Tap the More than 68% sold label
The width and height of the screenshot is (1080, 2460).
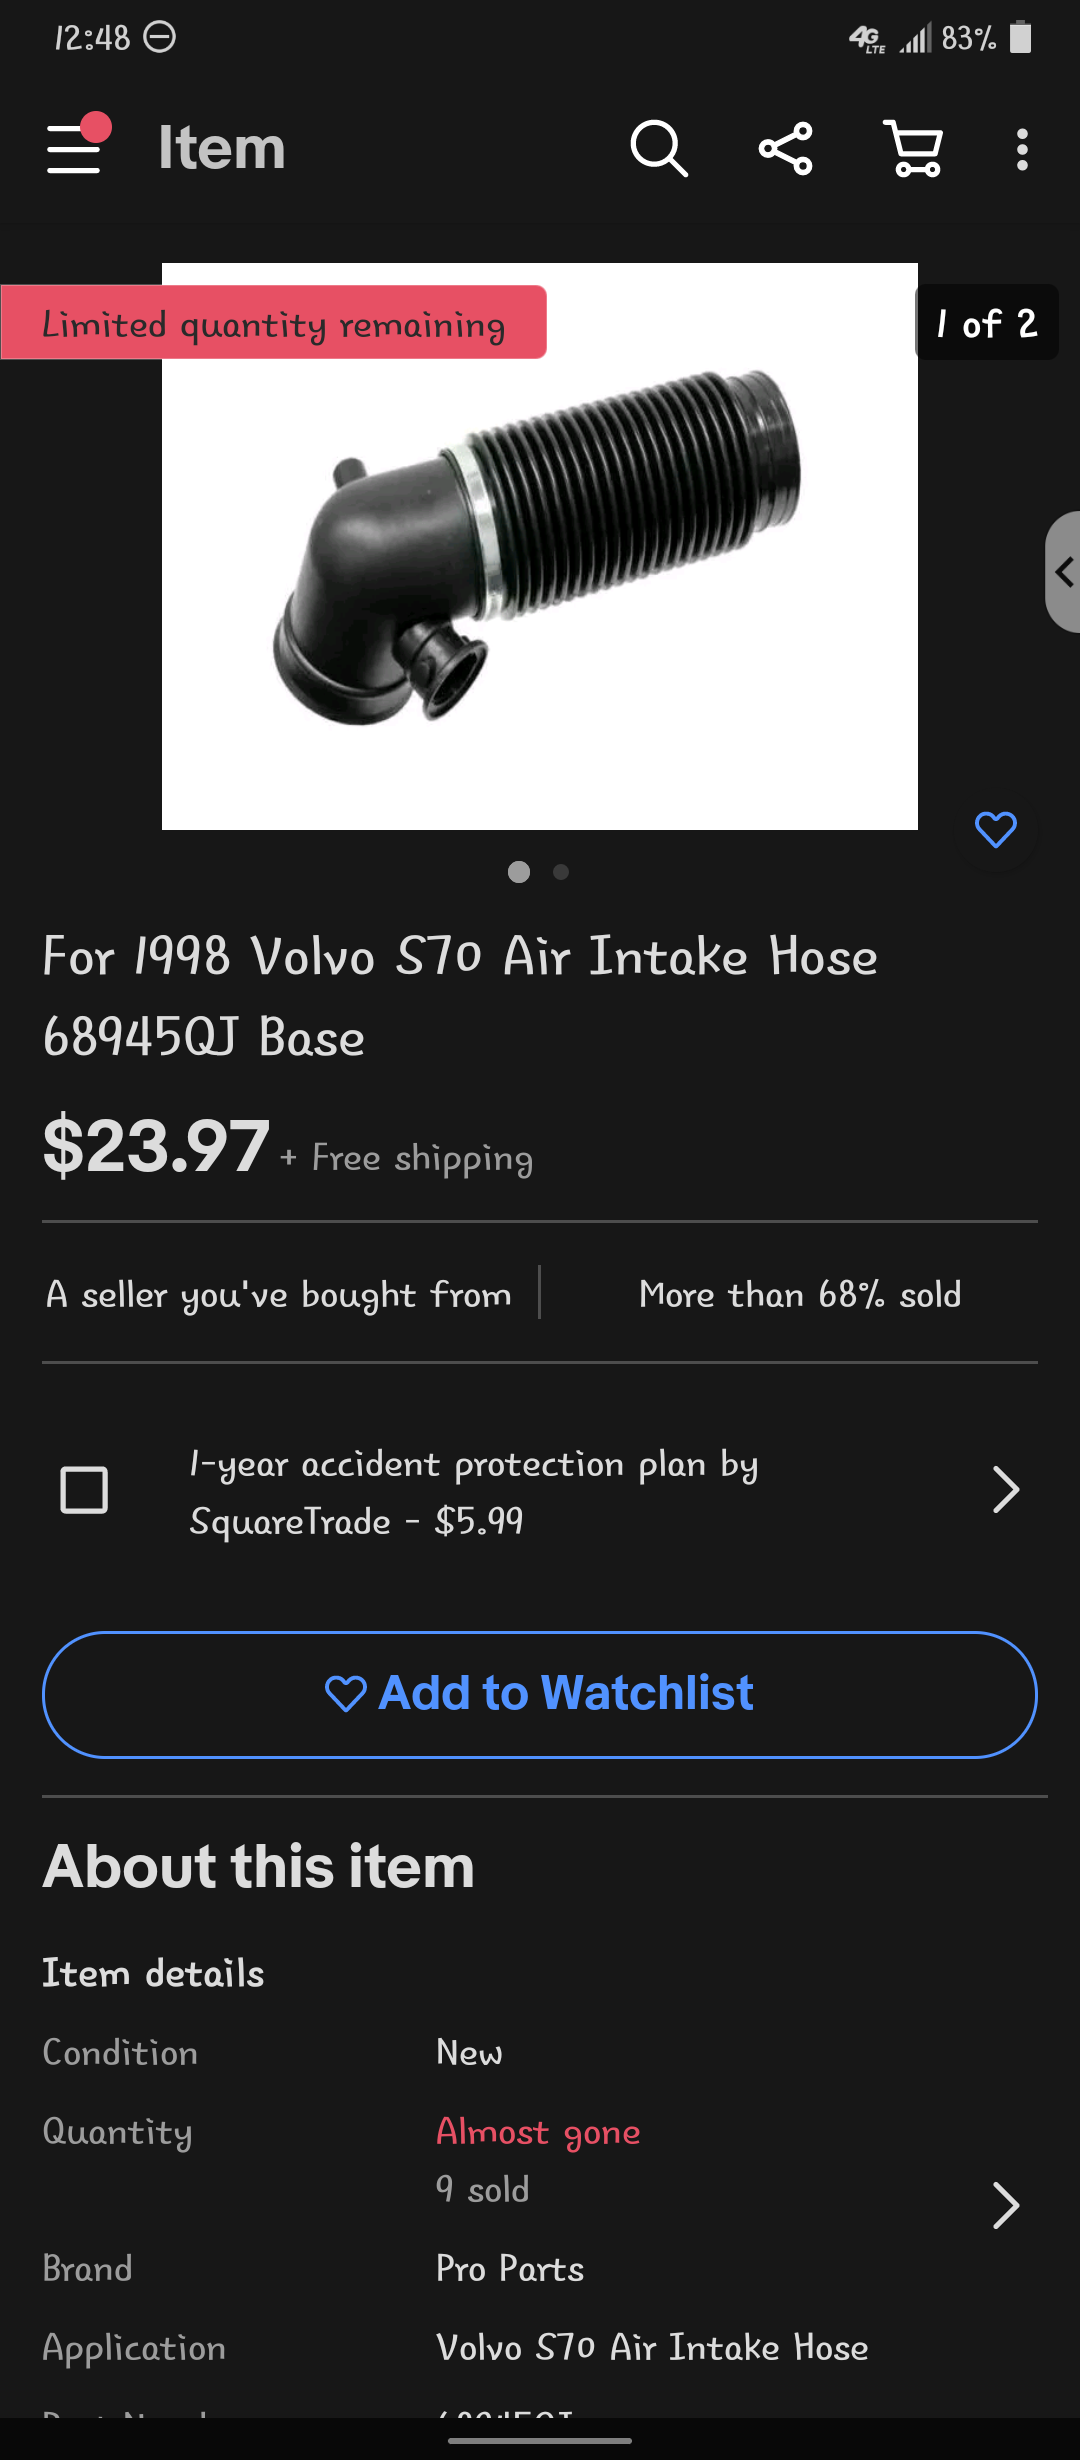coord(800,1294)
